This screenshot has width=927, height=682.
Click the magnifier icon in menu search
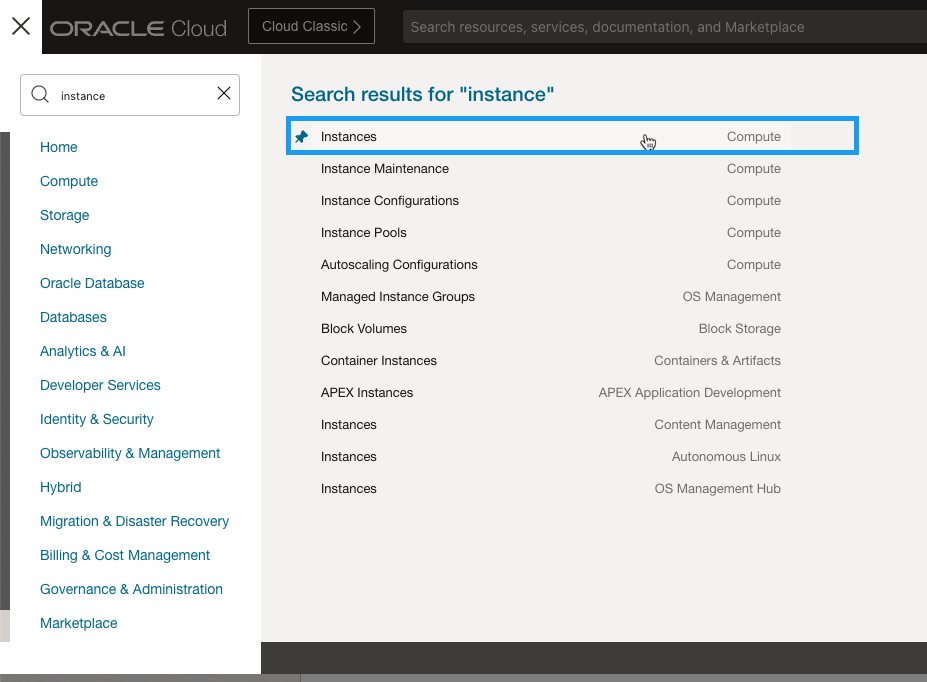click(x=40, y=95)
